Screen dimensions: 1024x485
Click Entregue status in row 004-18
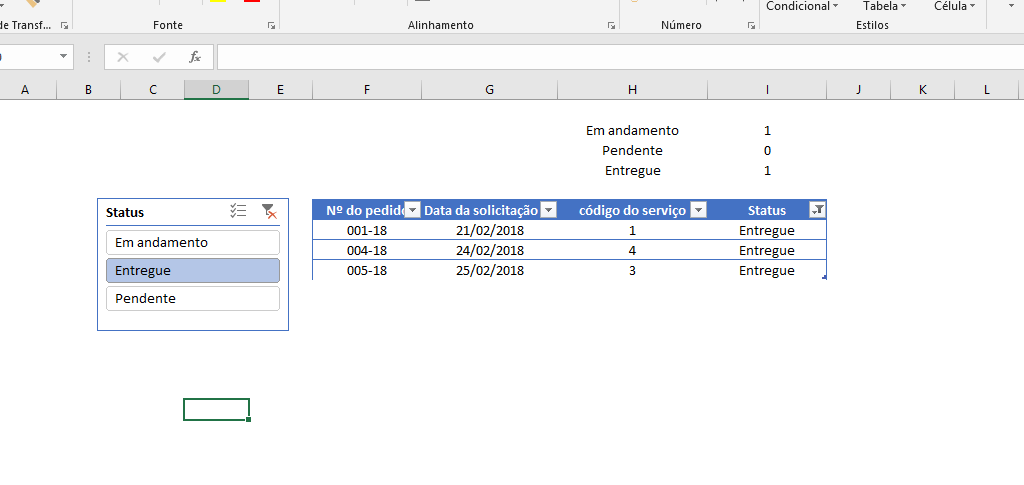tap(767, 251)
